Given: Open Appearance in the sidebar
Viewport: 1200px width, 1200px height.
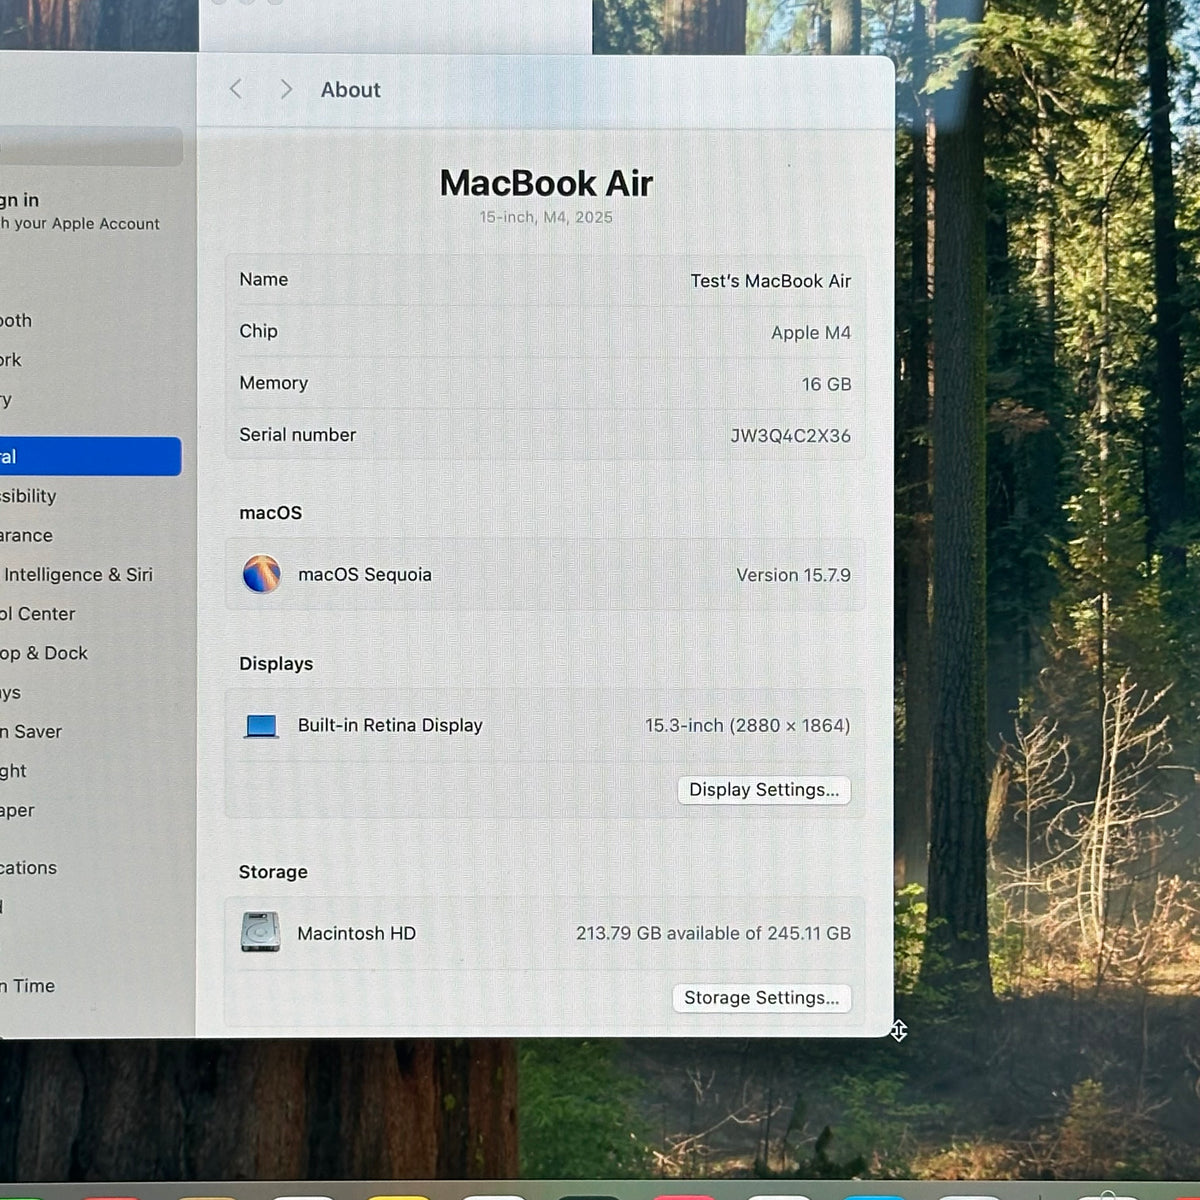Looking at the screenshot, I should click(x=26, y=535).
